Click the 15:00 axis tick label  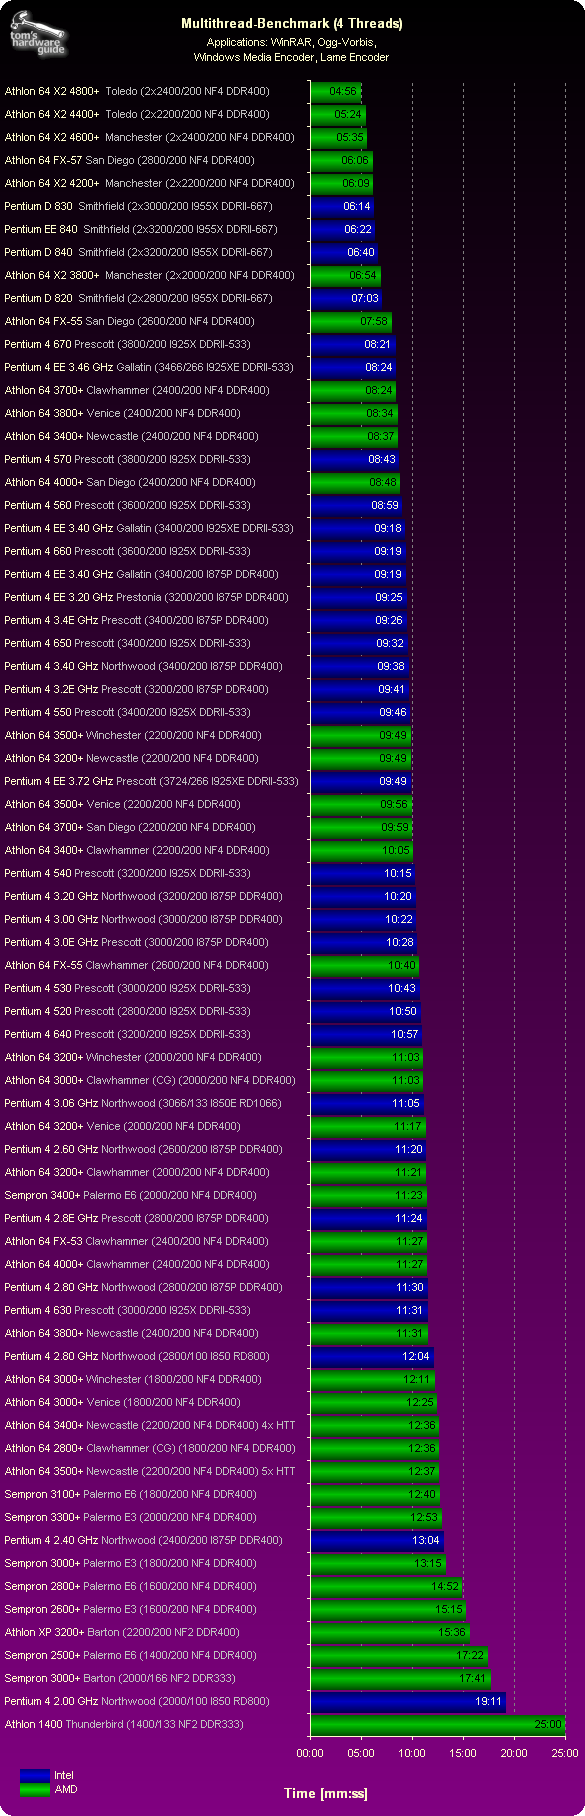pyautogui.click(x=463, y=1753)
